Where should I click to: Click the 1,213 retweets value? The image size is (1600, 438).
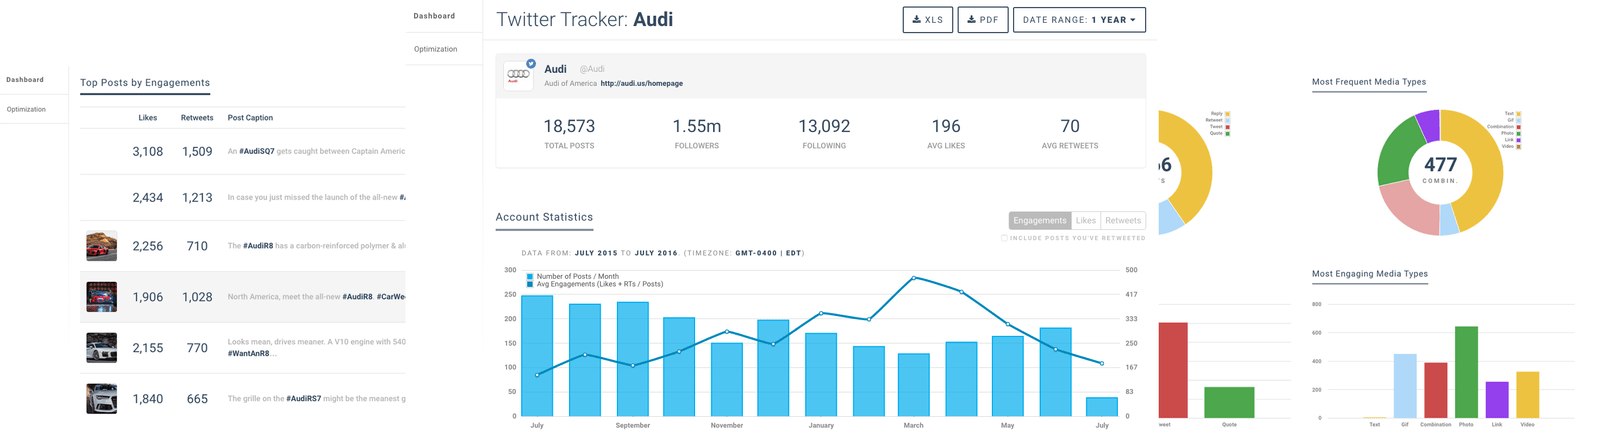[x=197, y=198]
